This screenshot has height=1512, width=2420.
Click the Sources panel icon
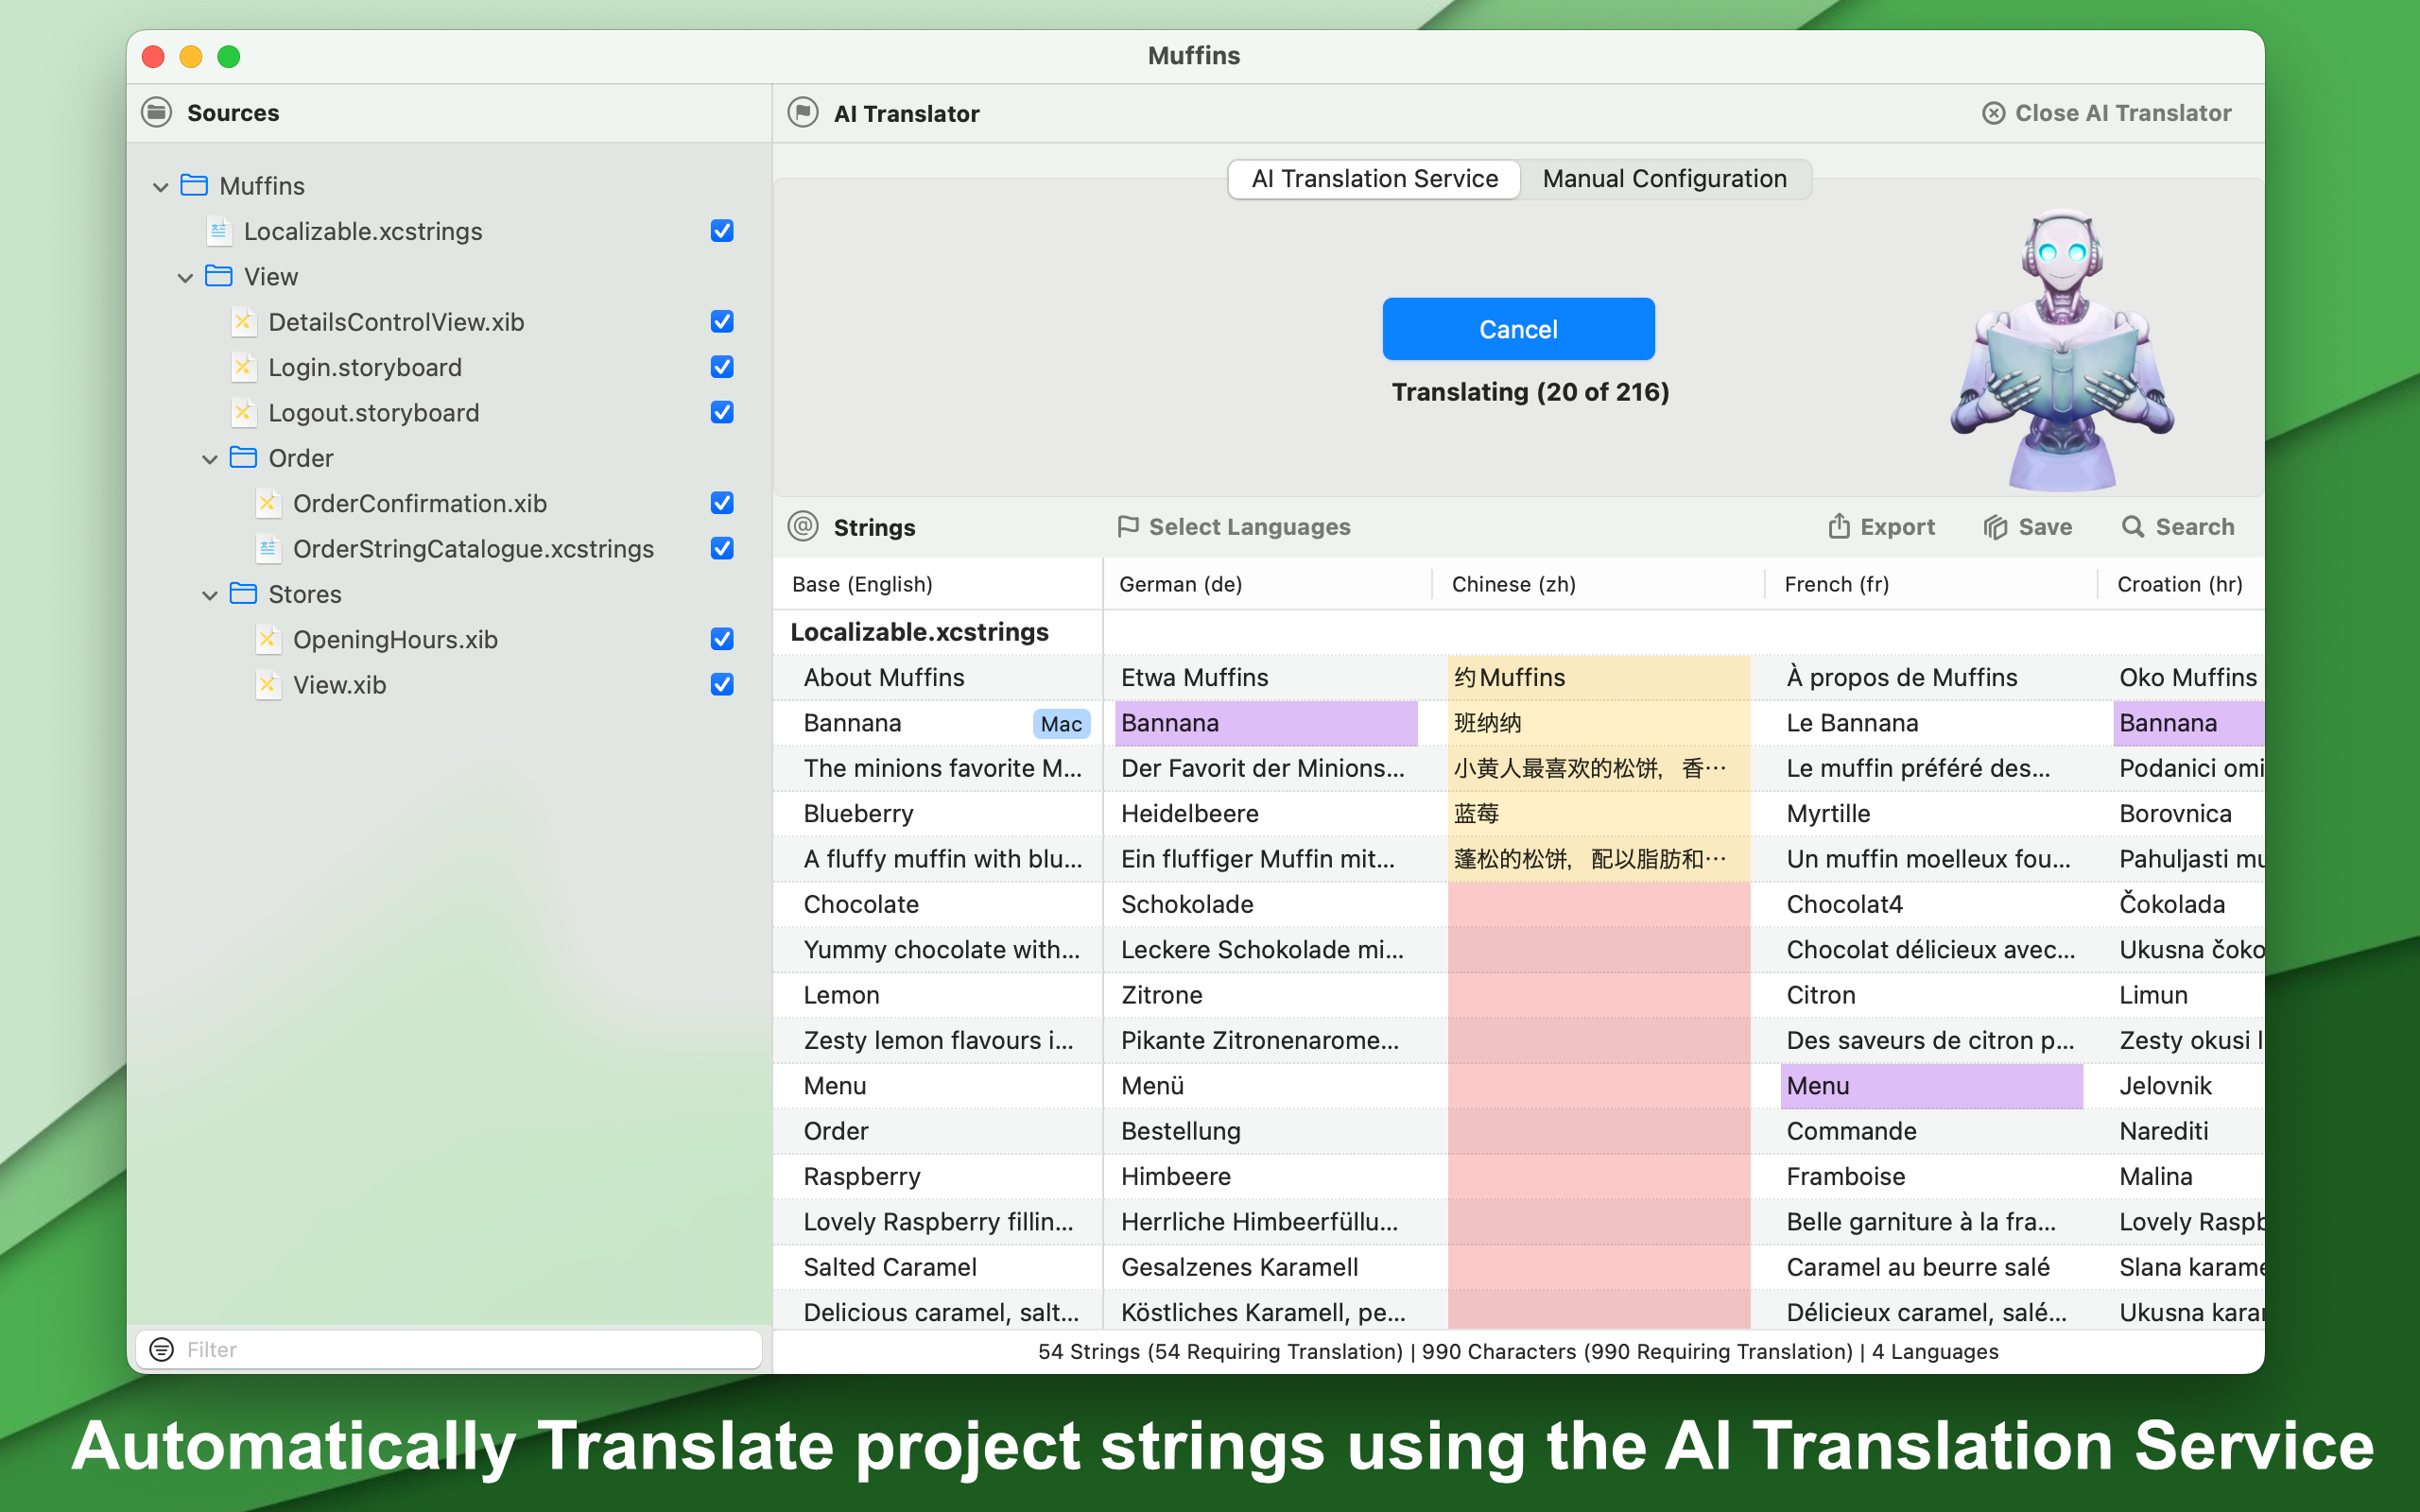pos(157,112)
